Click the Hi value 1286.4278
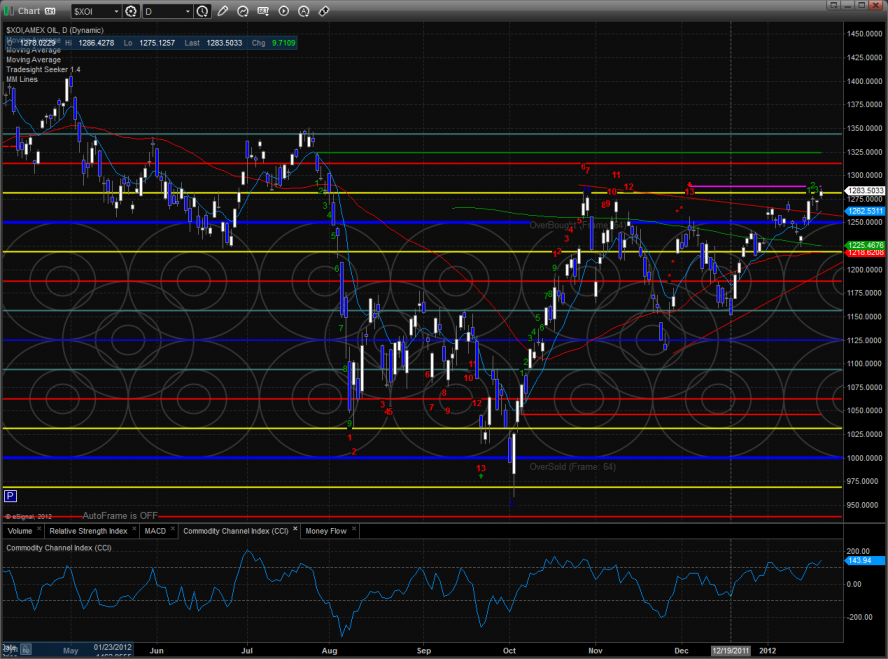The width and height of the screenshot is (888, 659). (x=96, y=43)
